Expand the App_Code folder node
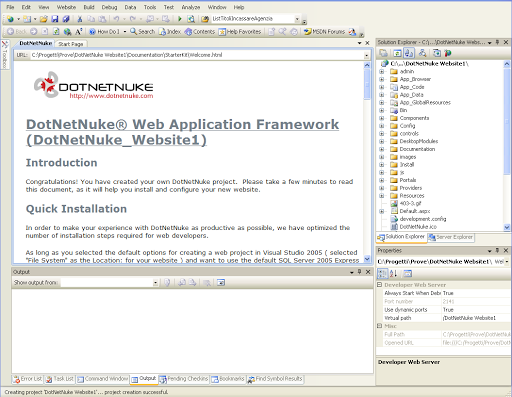Viewport: 512px width, 397px height. coord(382,87)
